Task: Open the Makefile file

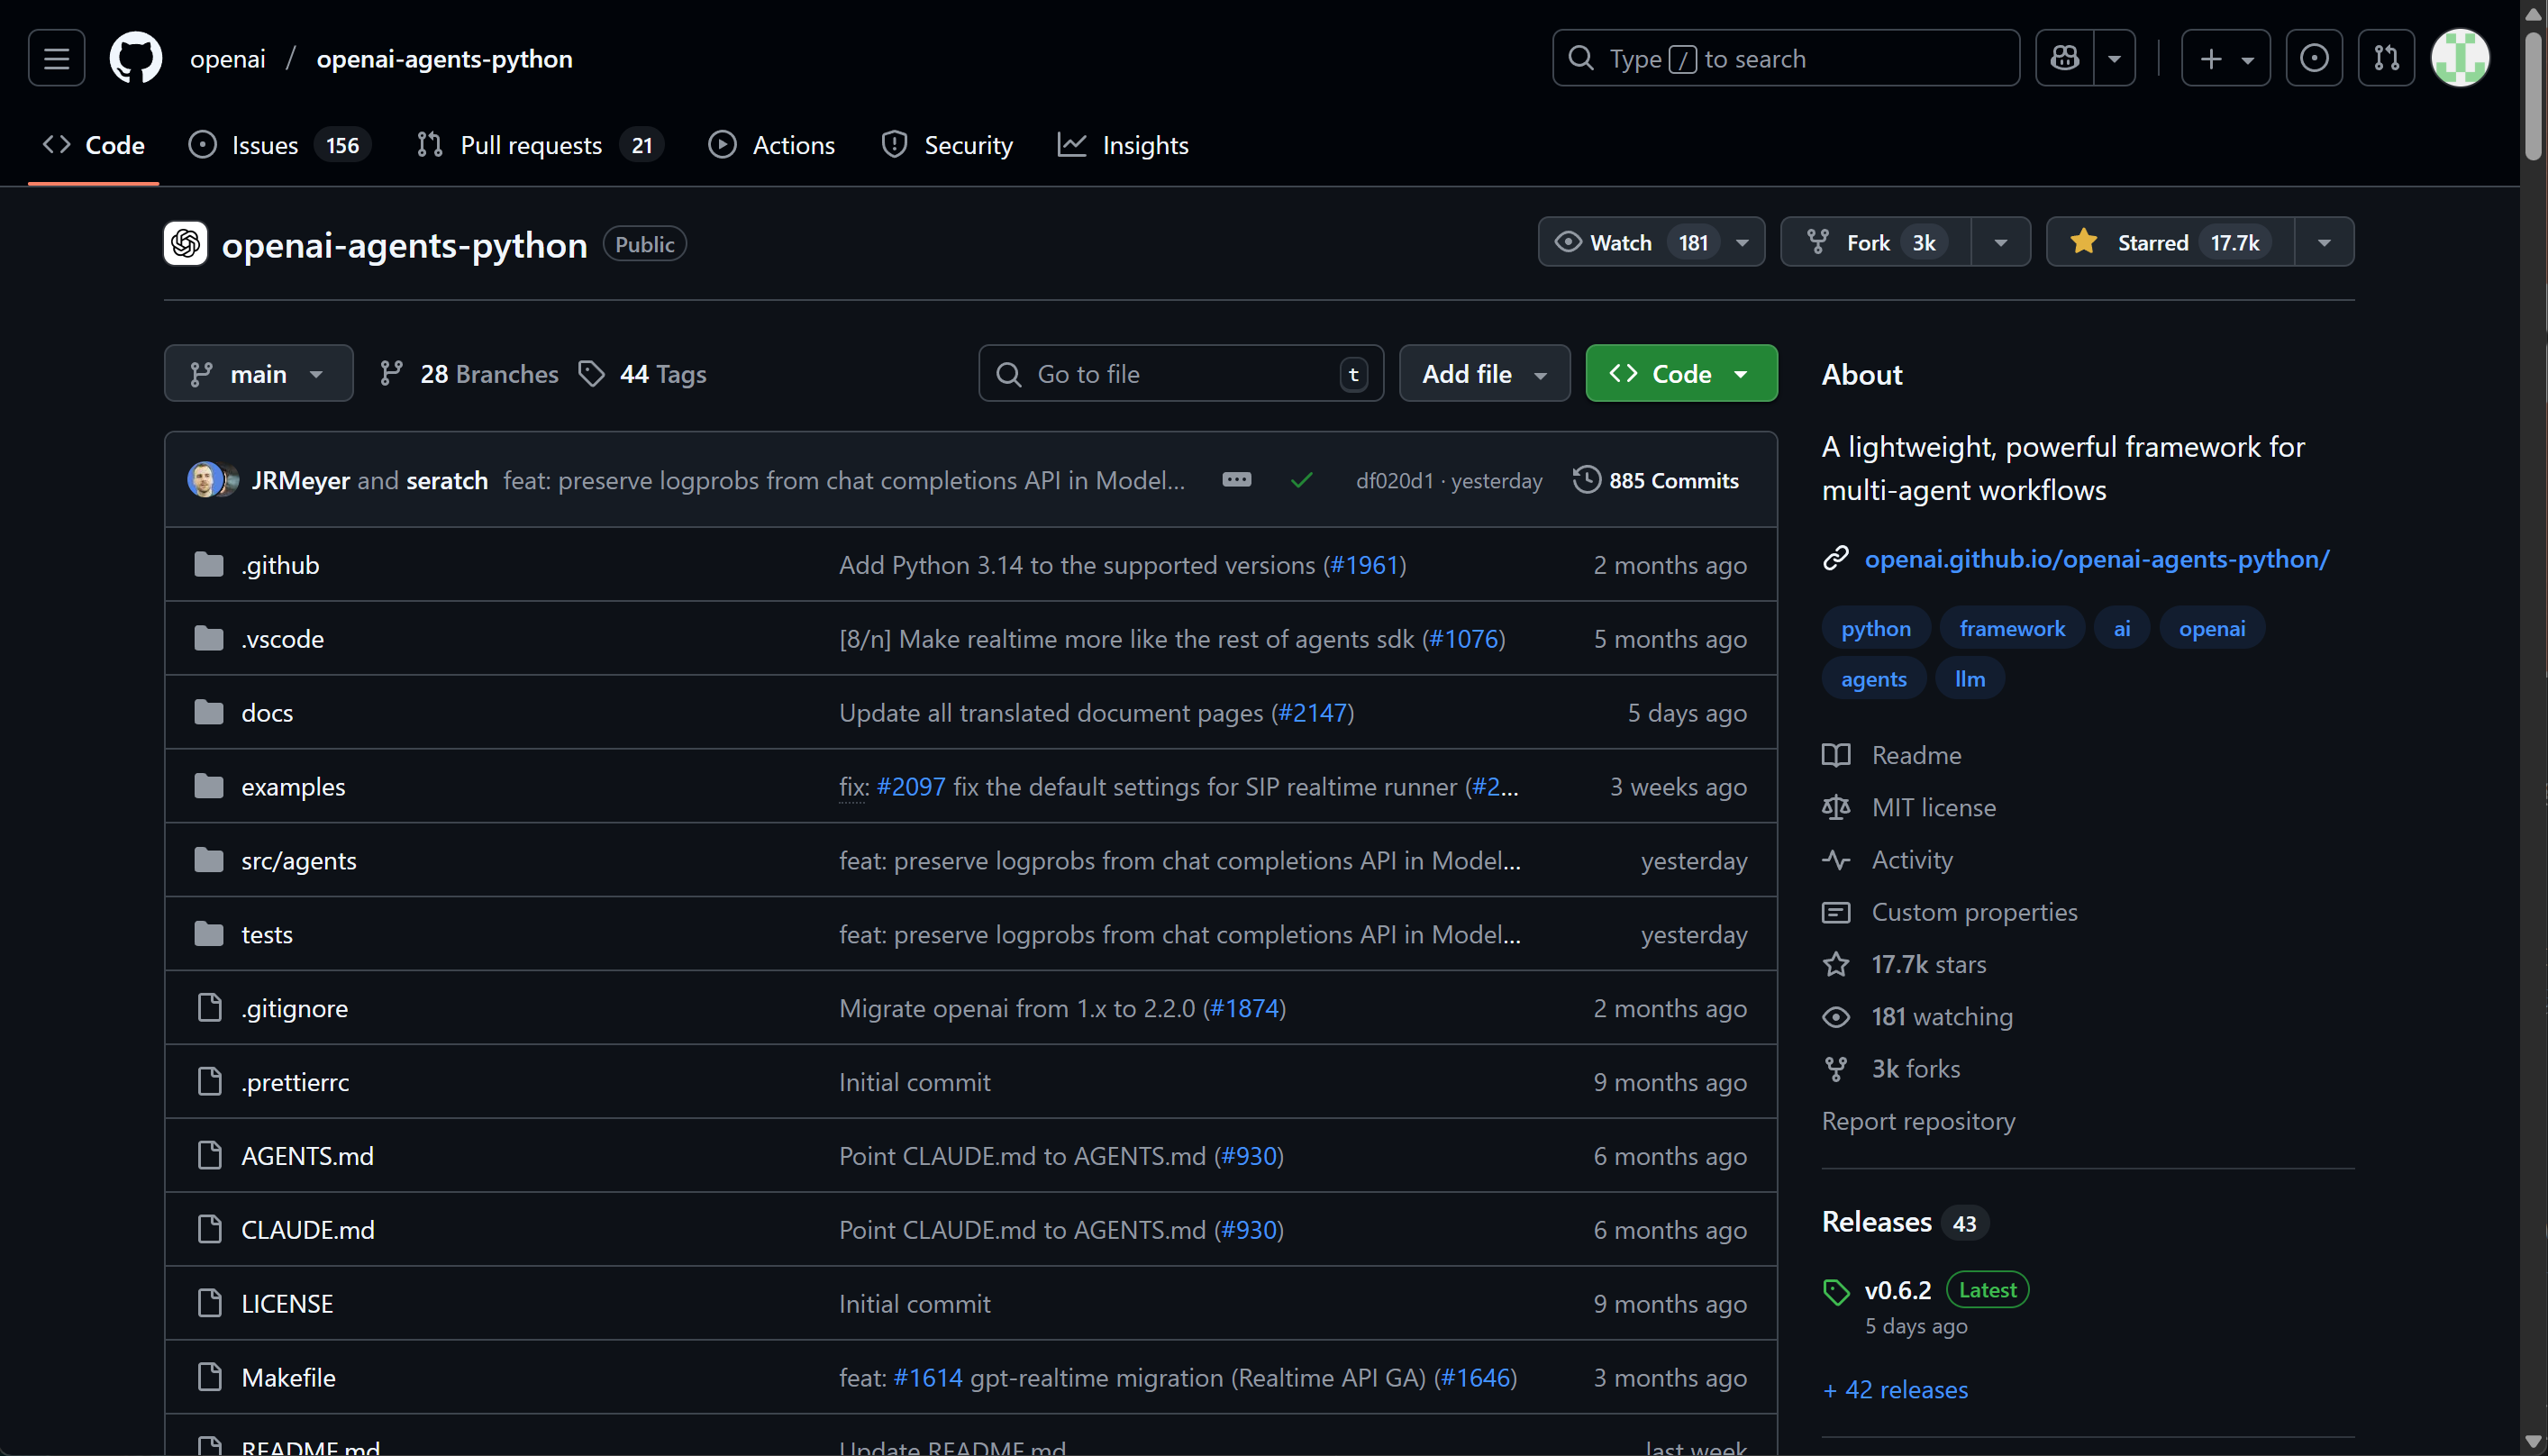Action: point(288,1377)
